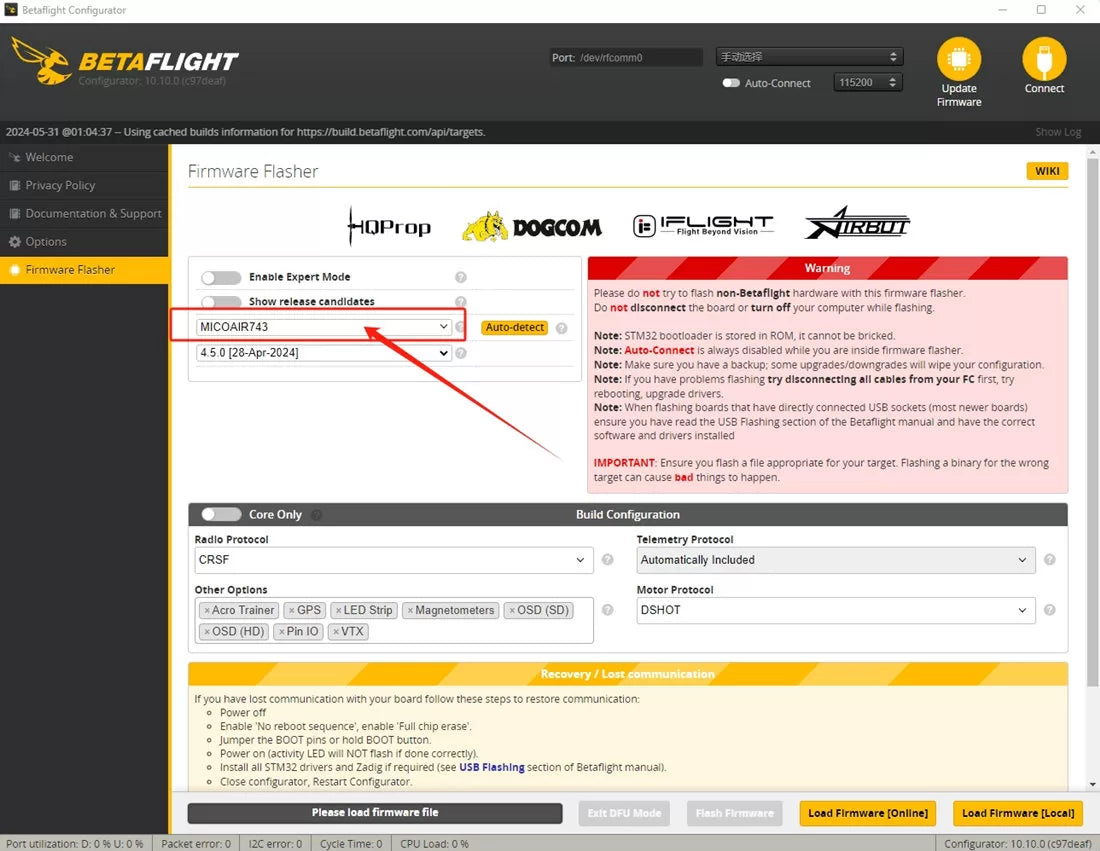Click the Port /dev/rfcomm0 field
1100x851 pixels.
(640, 58)
